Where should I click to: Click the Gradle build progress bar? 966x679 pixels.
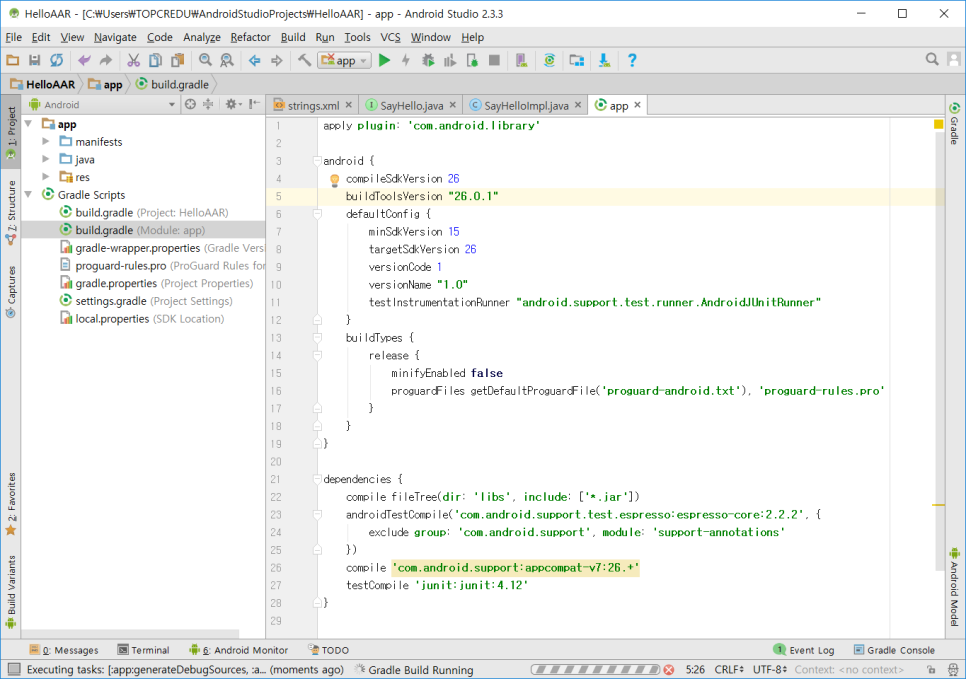coord(595,669)
